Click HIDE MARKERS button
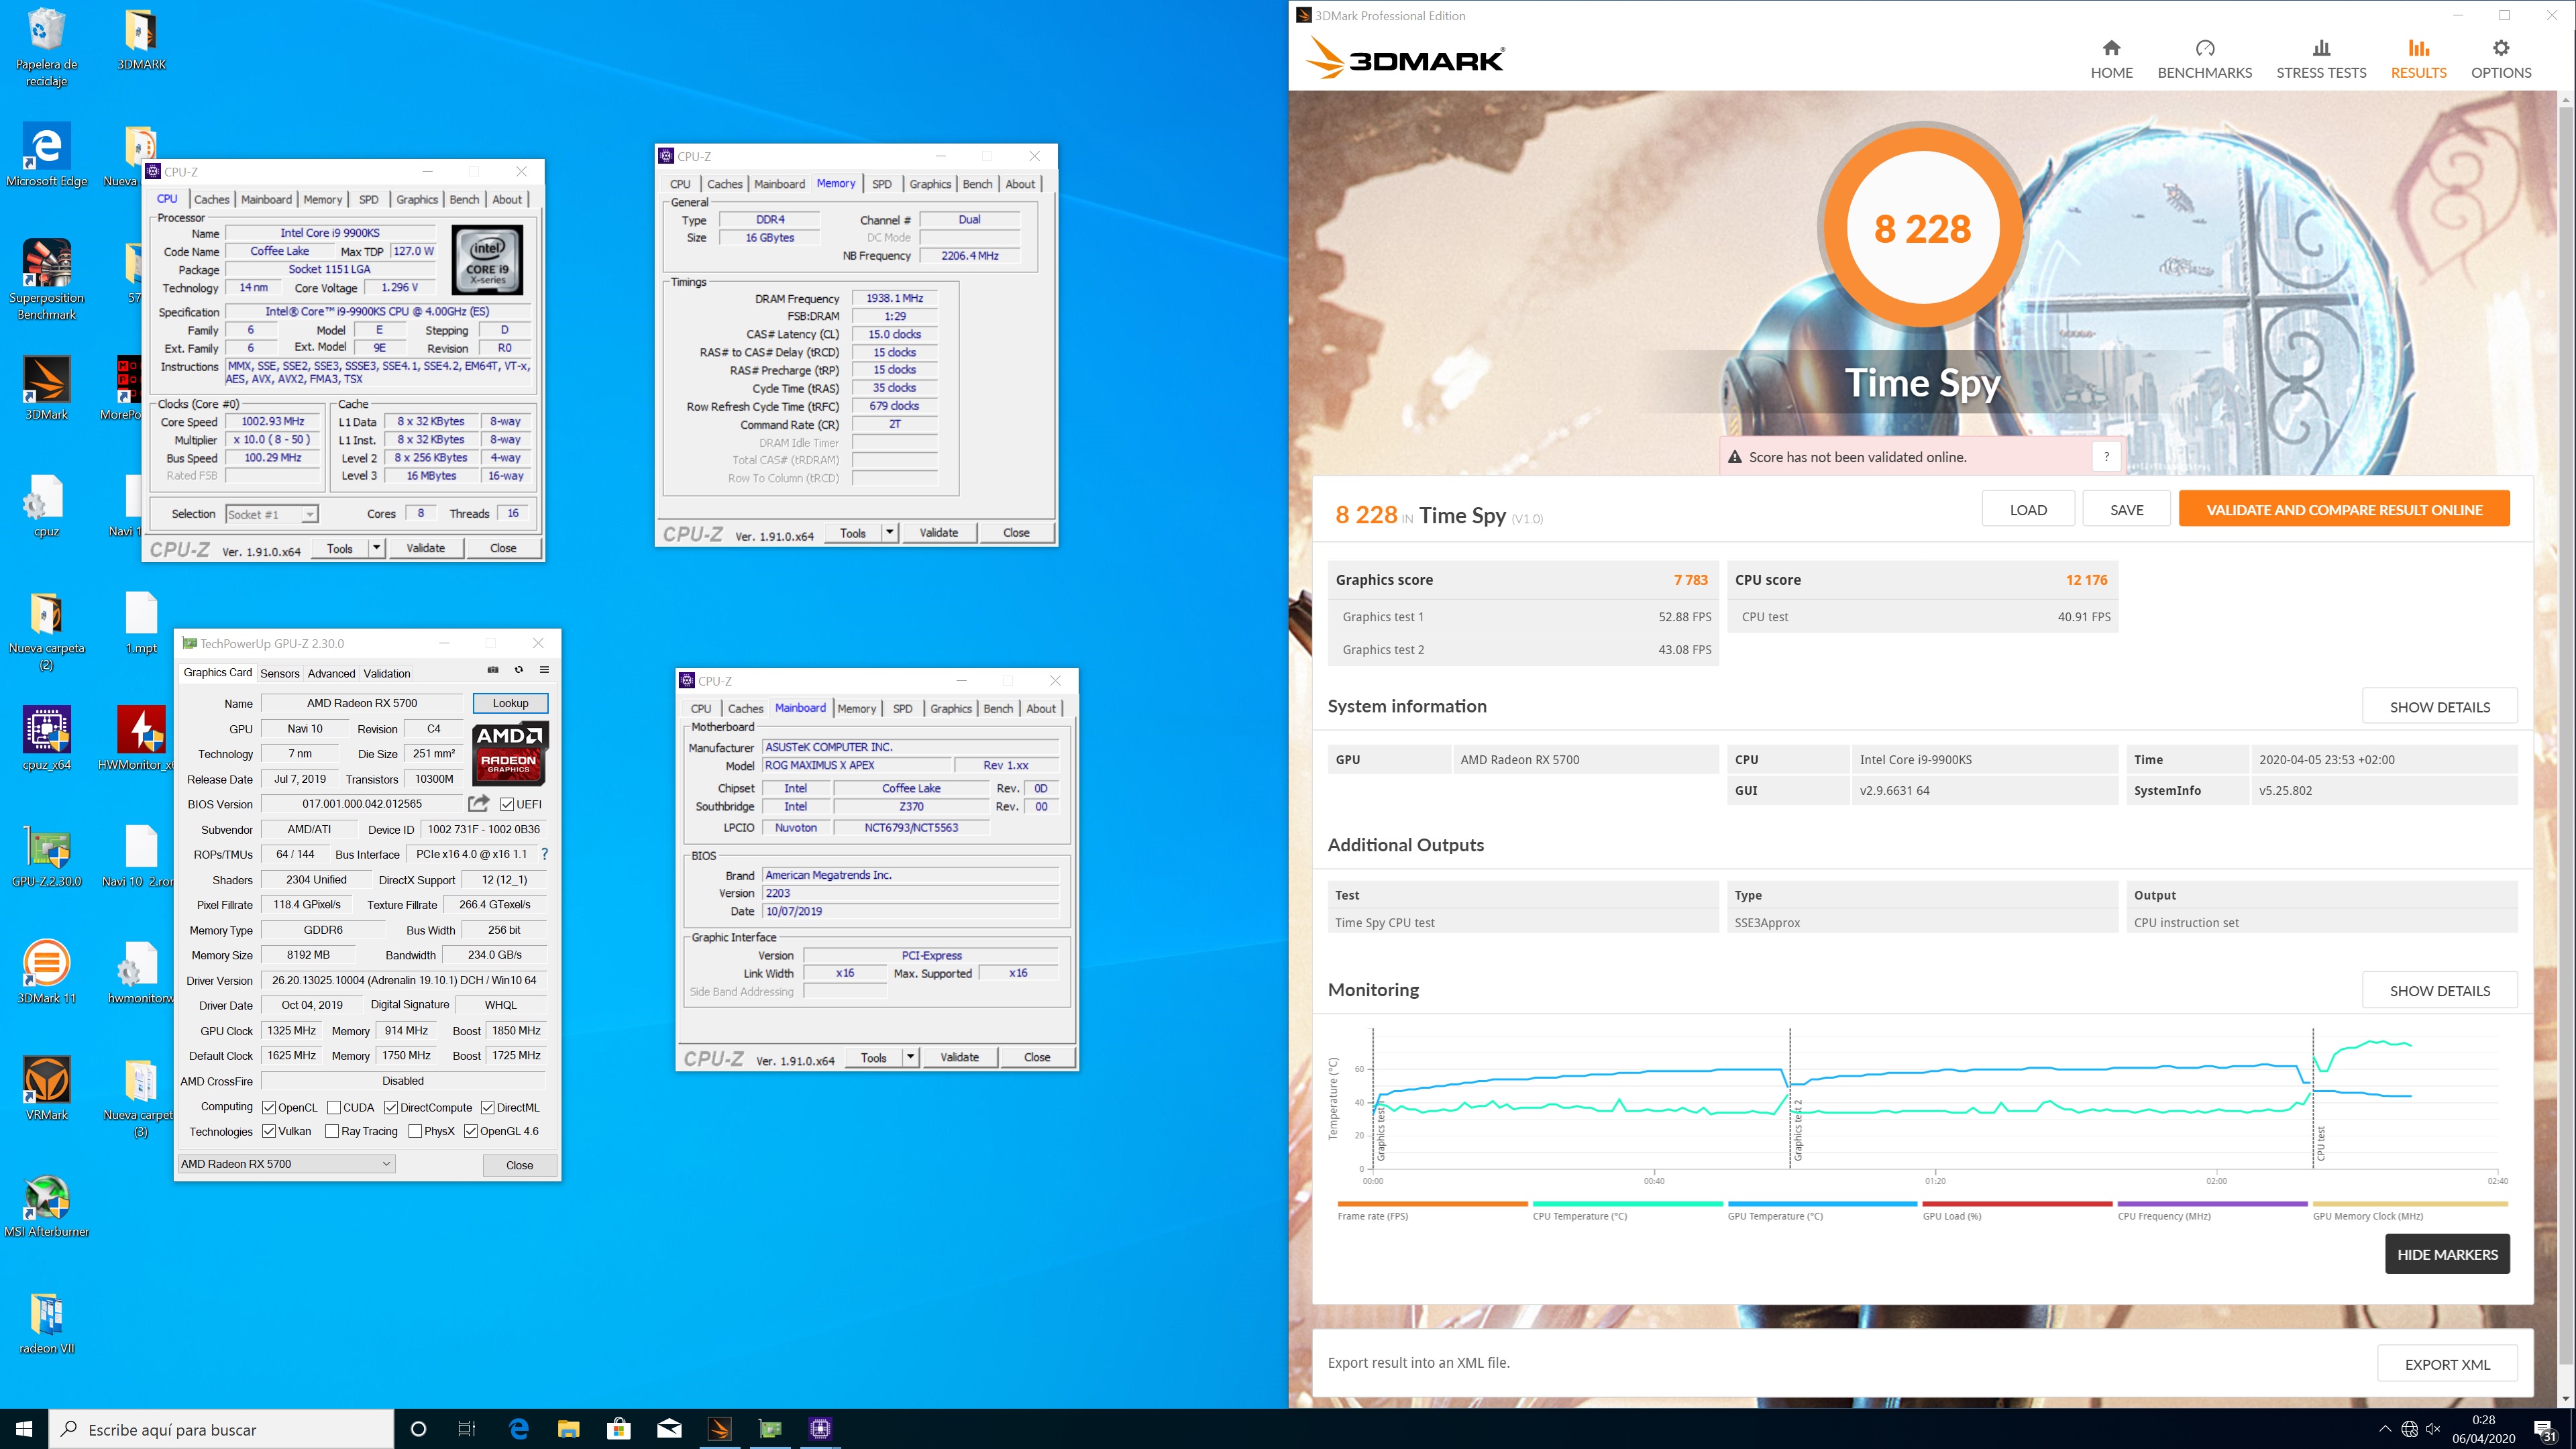 click(2447, 1254)
